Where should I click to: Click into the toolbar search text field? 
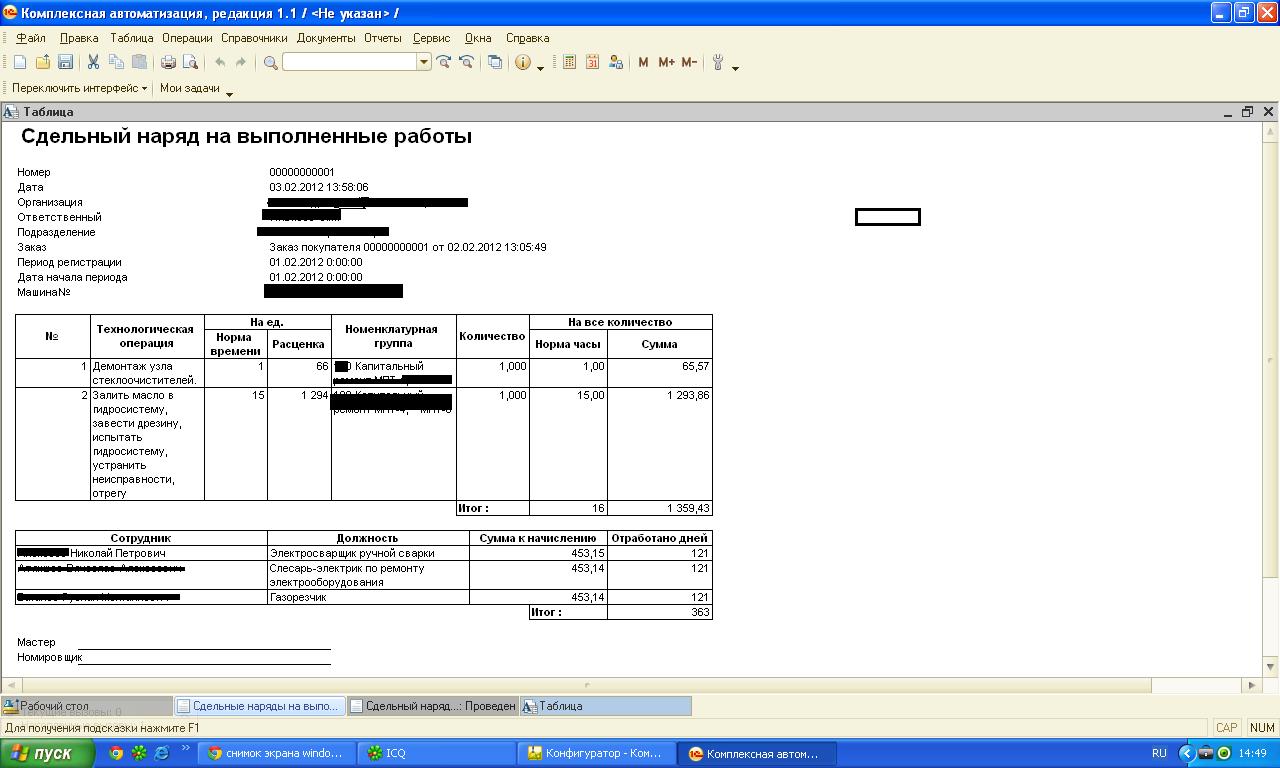tap(349, 62)
